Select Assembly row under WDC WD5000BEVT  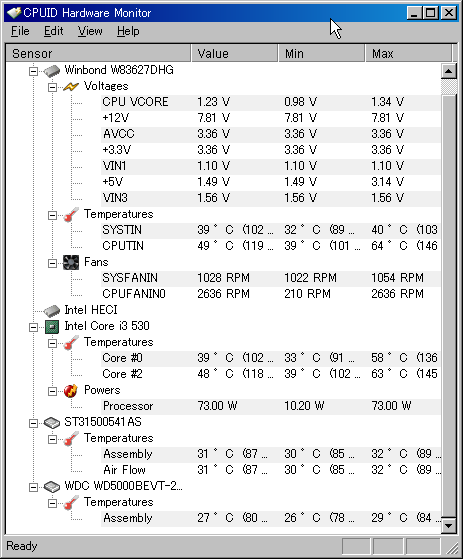pos(271,518)
